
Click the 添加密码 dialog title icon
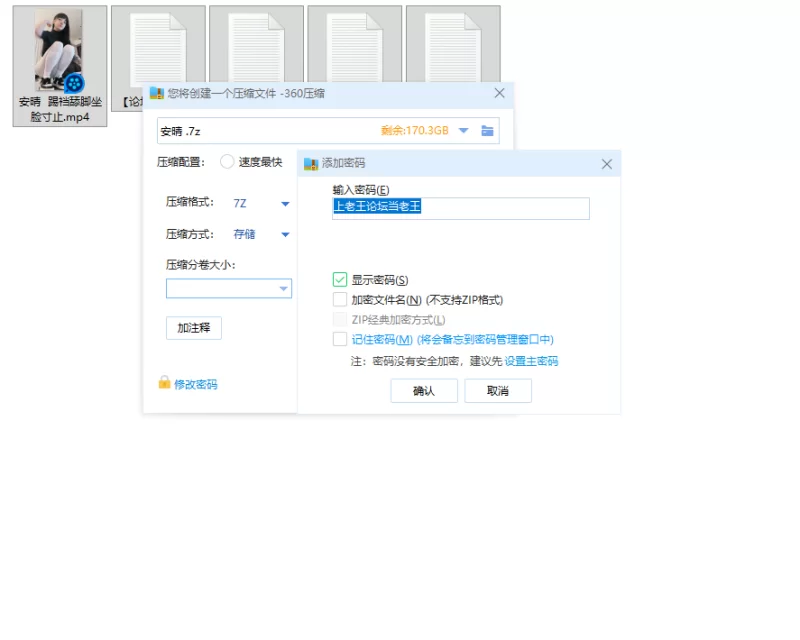tap(311, 164)
